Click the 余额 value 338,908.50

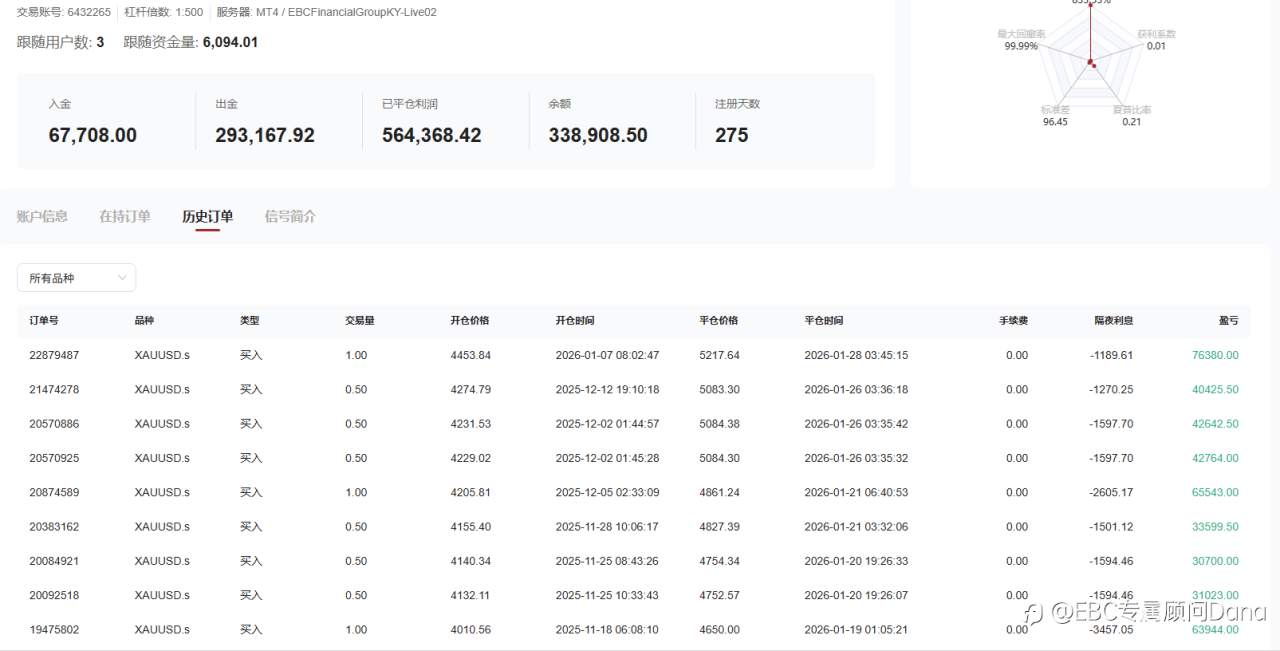click(x=598, y=135)
